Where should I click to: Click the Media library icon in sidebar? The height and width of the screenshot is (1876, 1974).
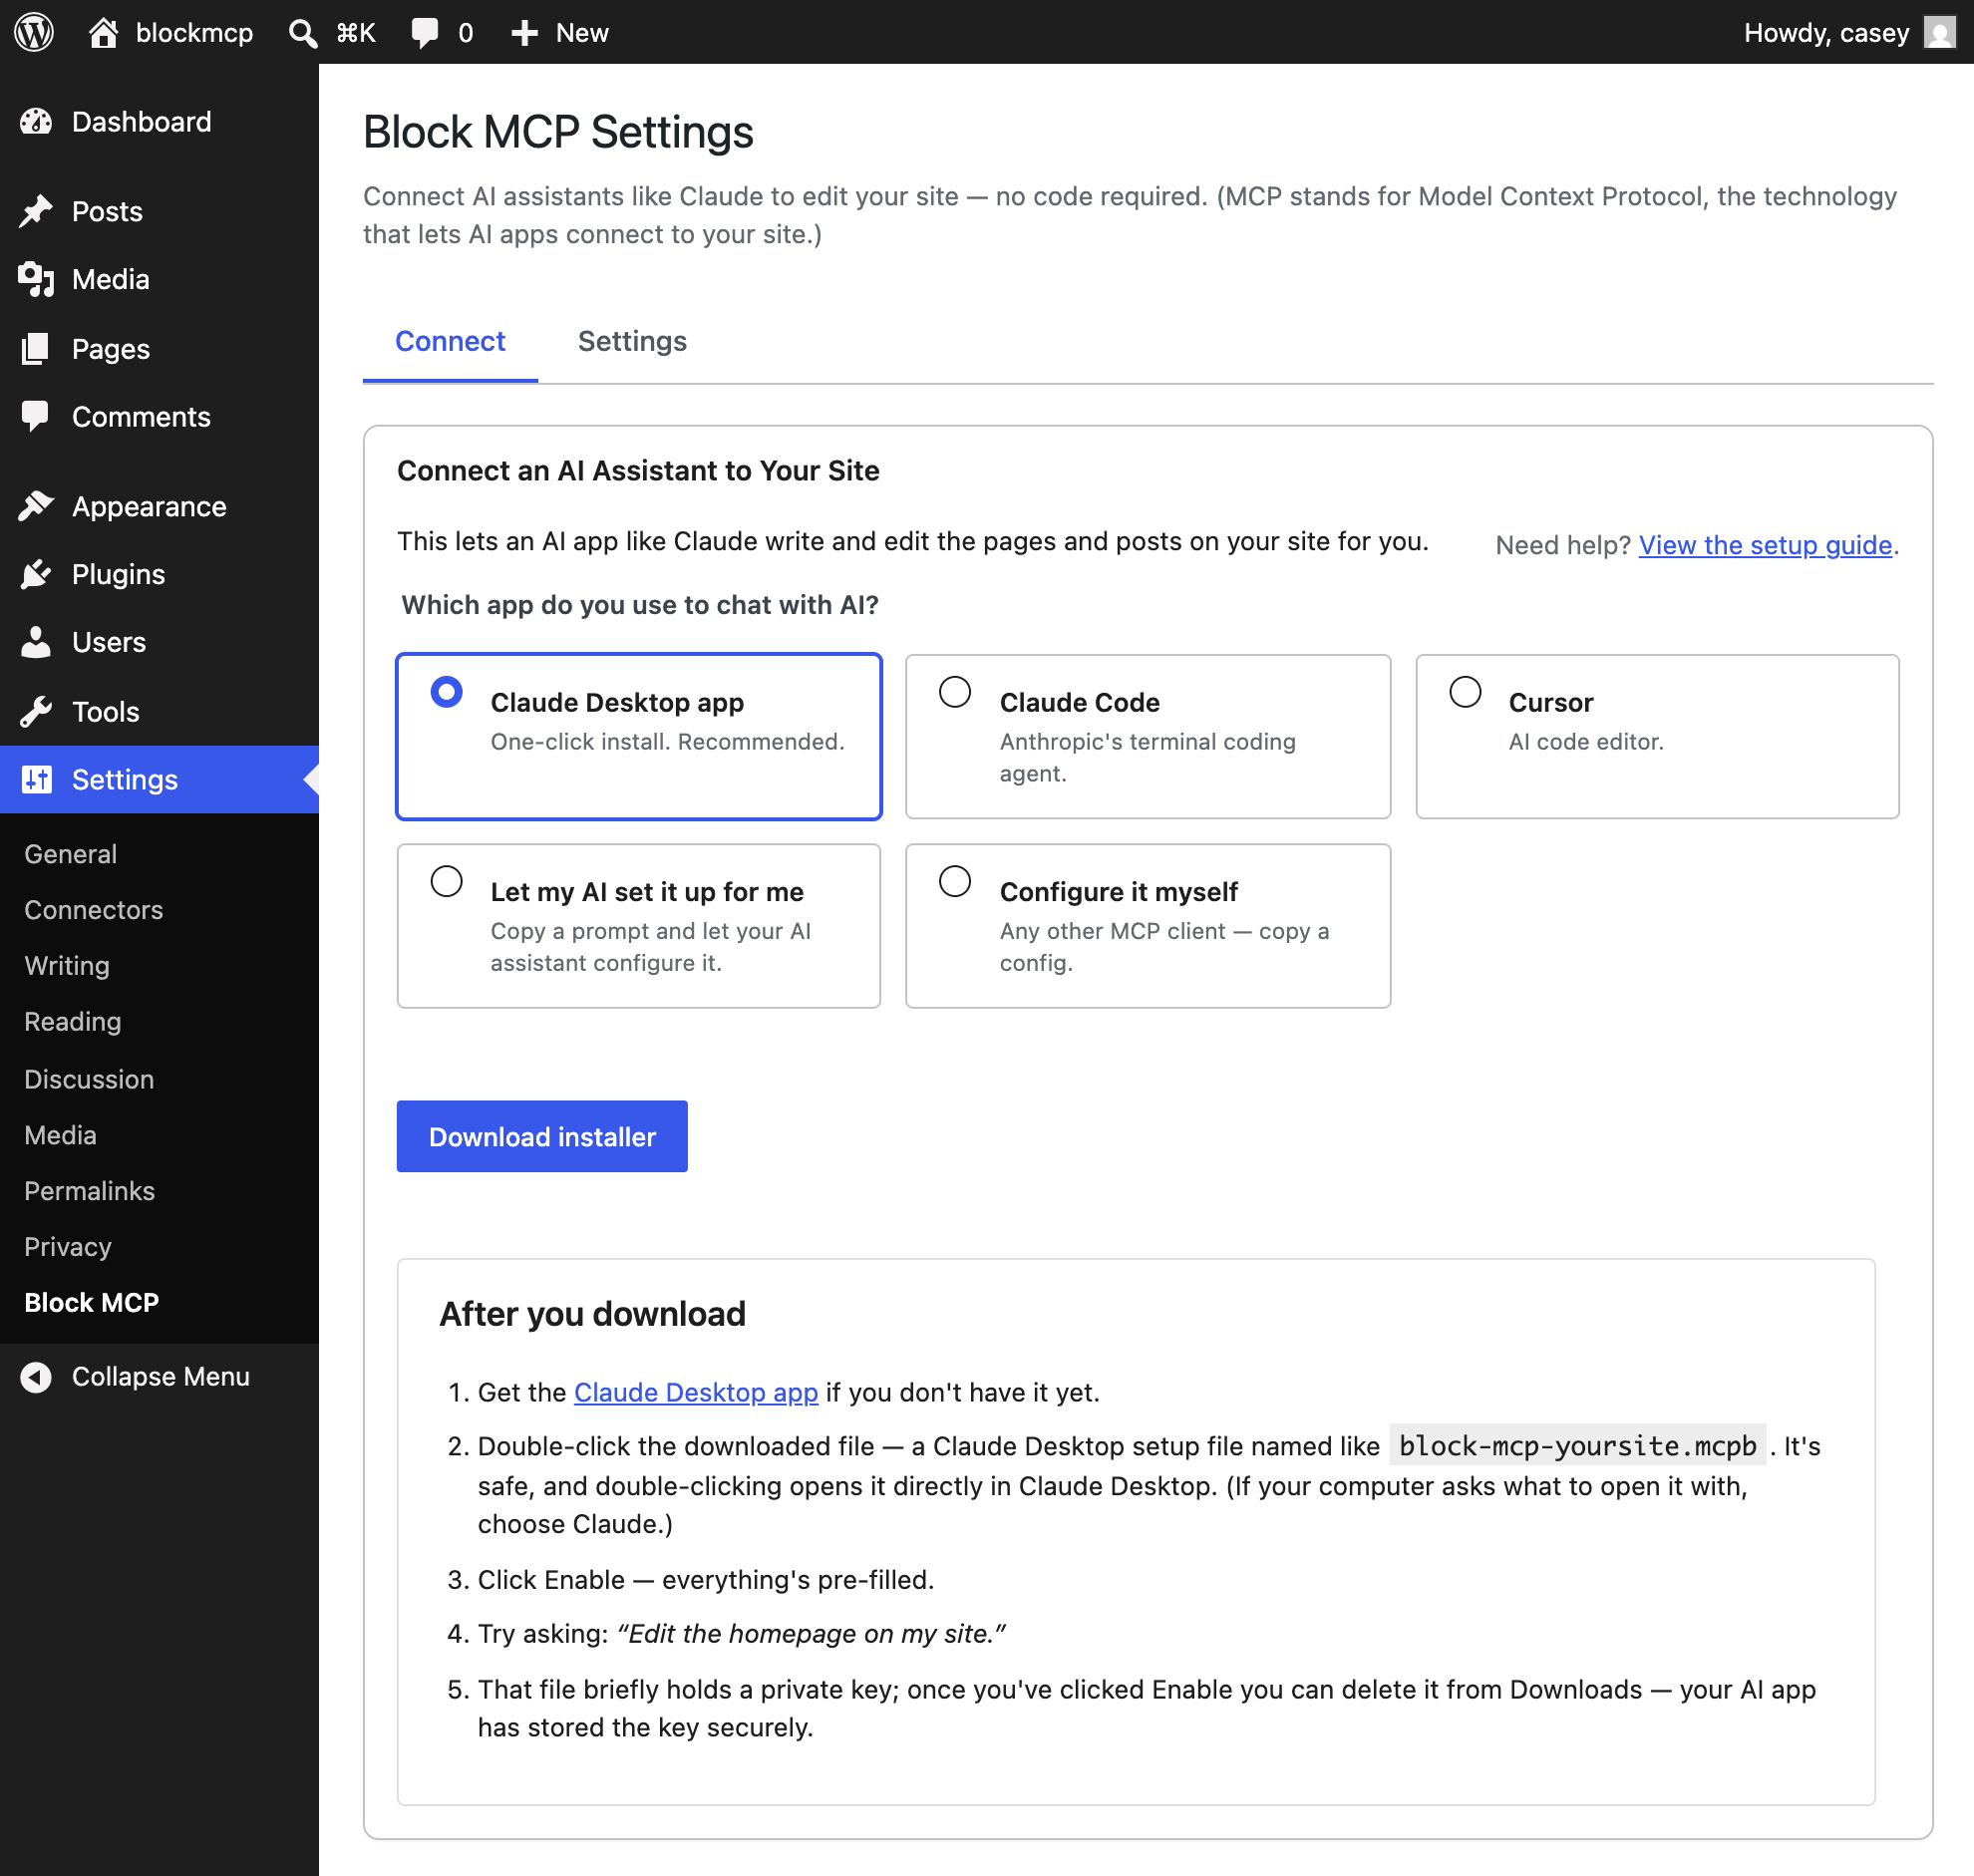36,279
